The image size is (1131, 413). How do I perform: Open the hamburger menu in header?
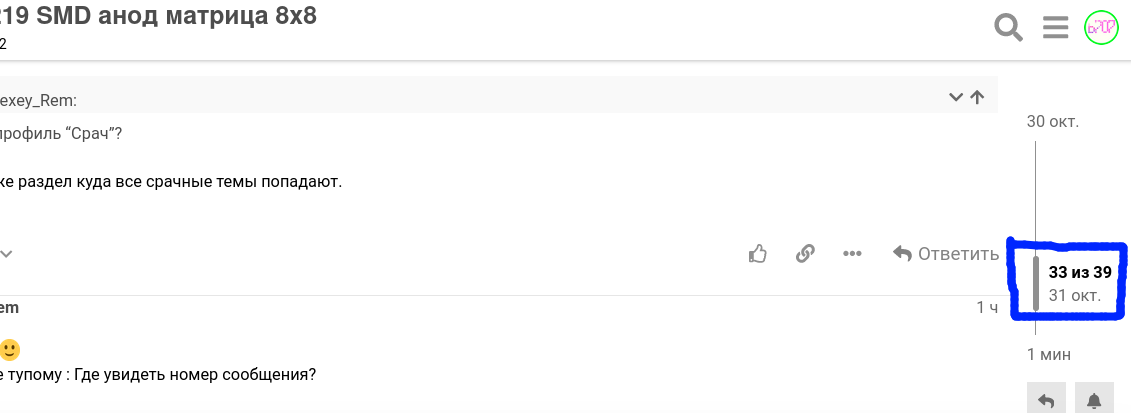(x=1055, y=28)
